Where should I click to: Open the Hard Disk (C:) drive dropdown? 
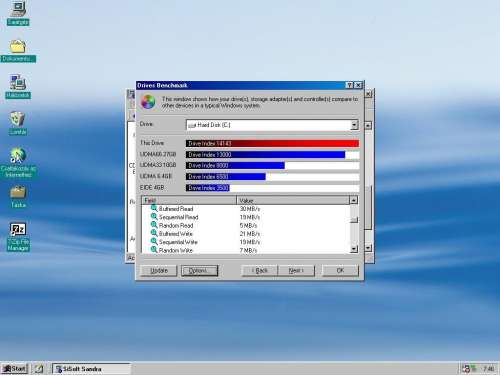coord(354,125)
